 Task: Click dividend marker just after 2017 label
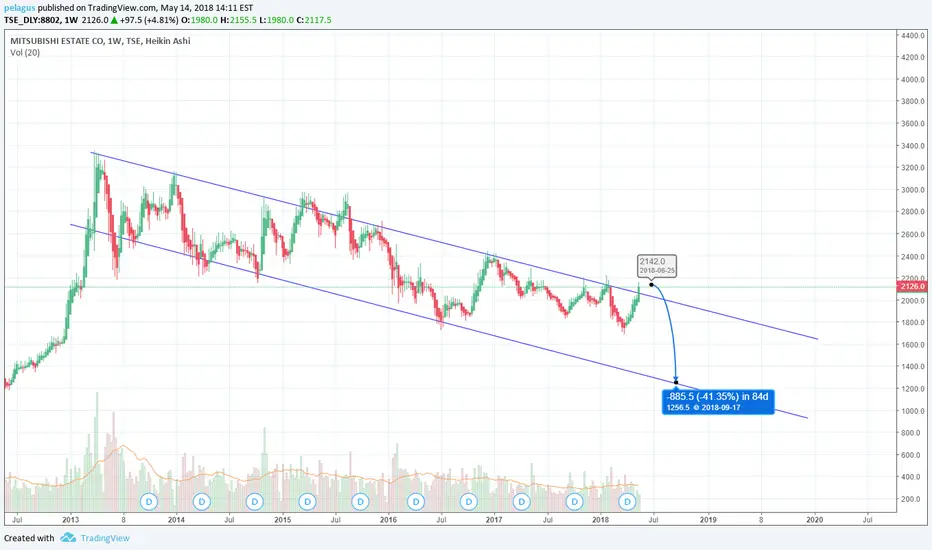tap(521, 502)
